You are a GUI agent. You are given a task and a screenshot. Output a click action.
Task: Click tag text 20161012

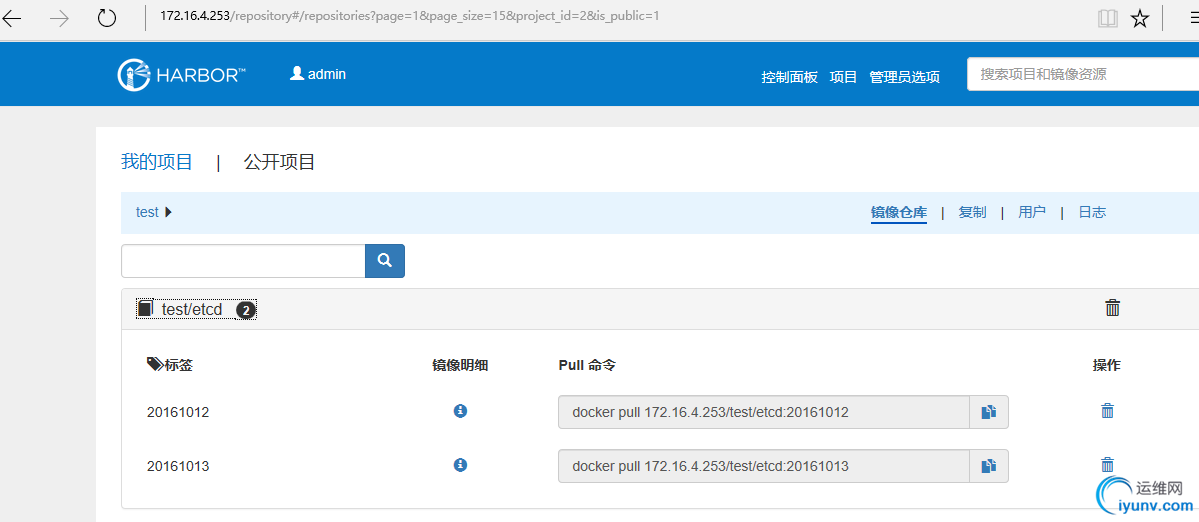coord(178,413)
